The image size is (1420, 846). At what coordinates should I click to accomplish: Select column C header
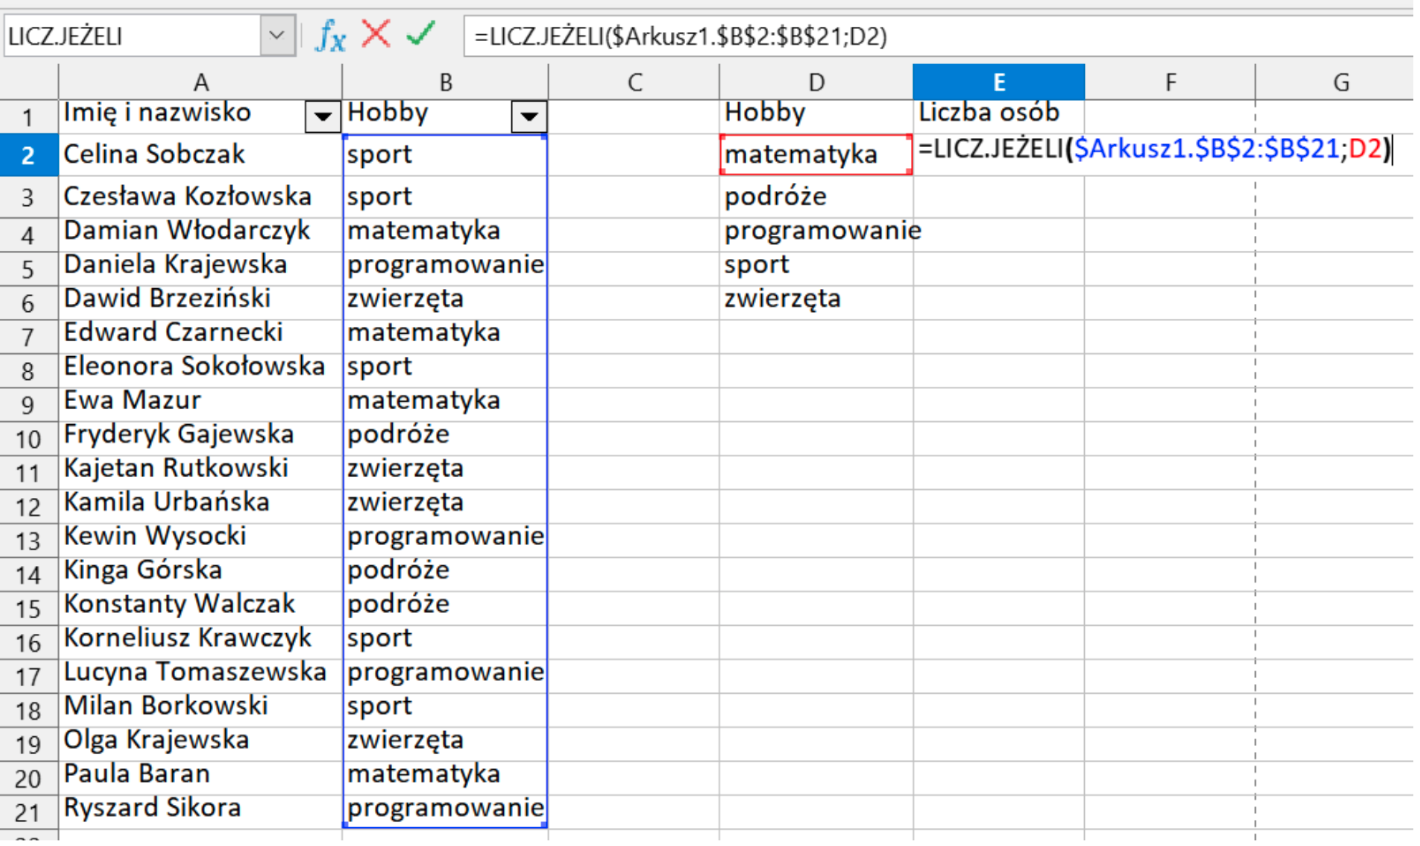pos(633,82)
